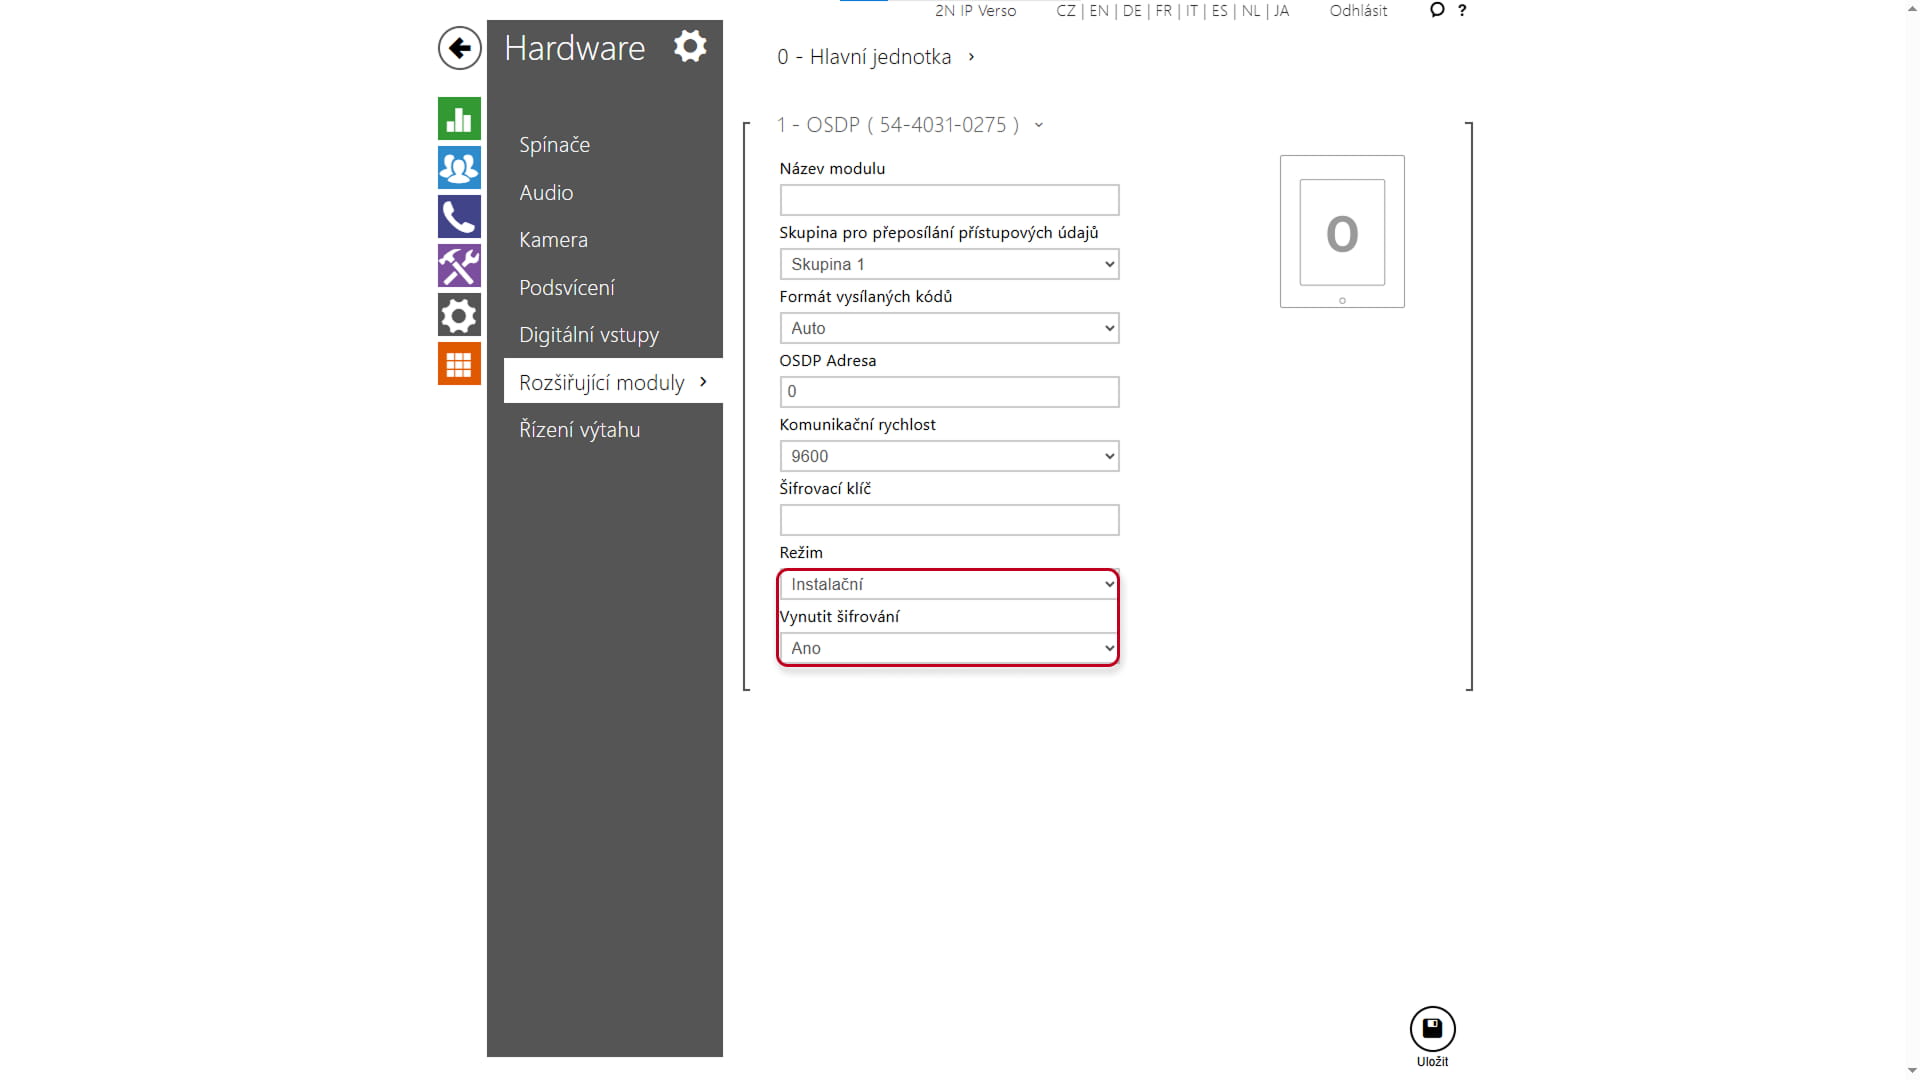Click the Šifrovací klíč input field

coord(949,520)
